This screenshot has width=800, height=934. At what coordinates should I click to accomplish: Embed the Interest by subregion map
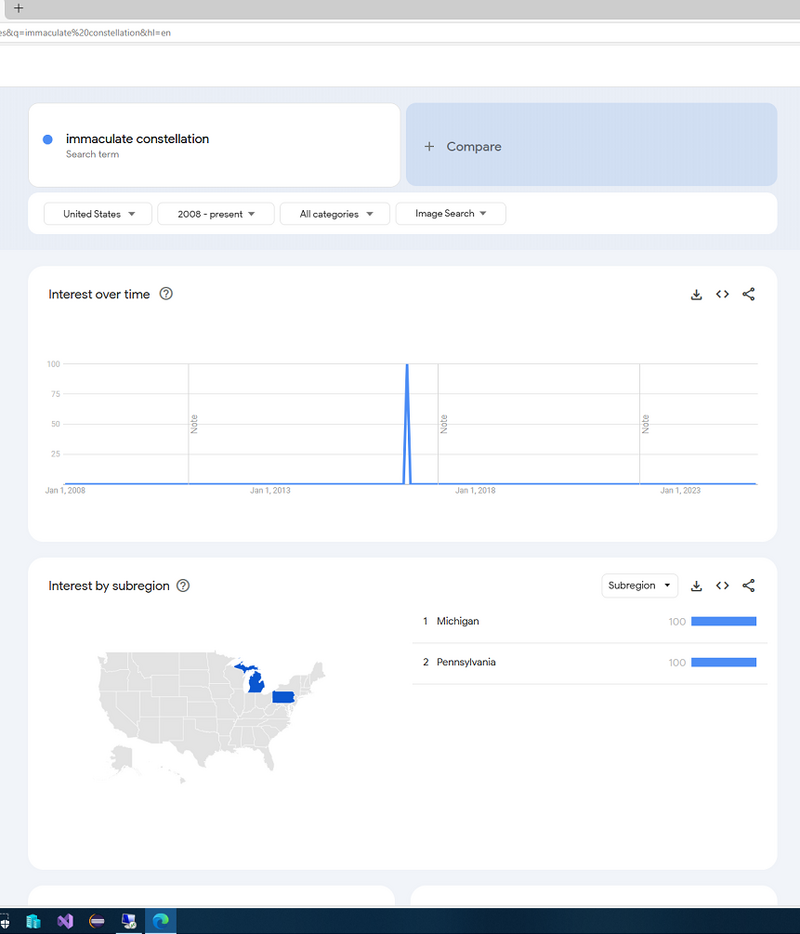(x=722, y=586)
